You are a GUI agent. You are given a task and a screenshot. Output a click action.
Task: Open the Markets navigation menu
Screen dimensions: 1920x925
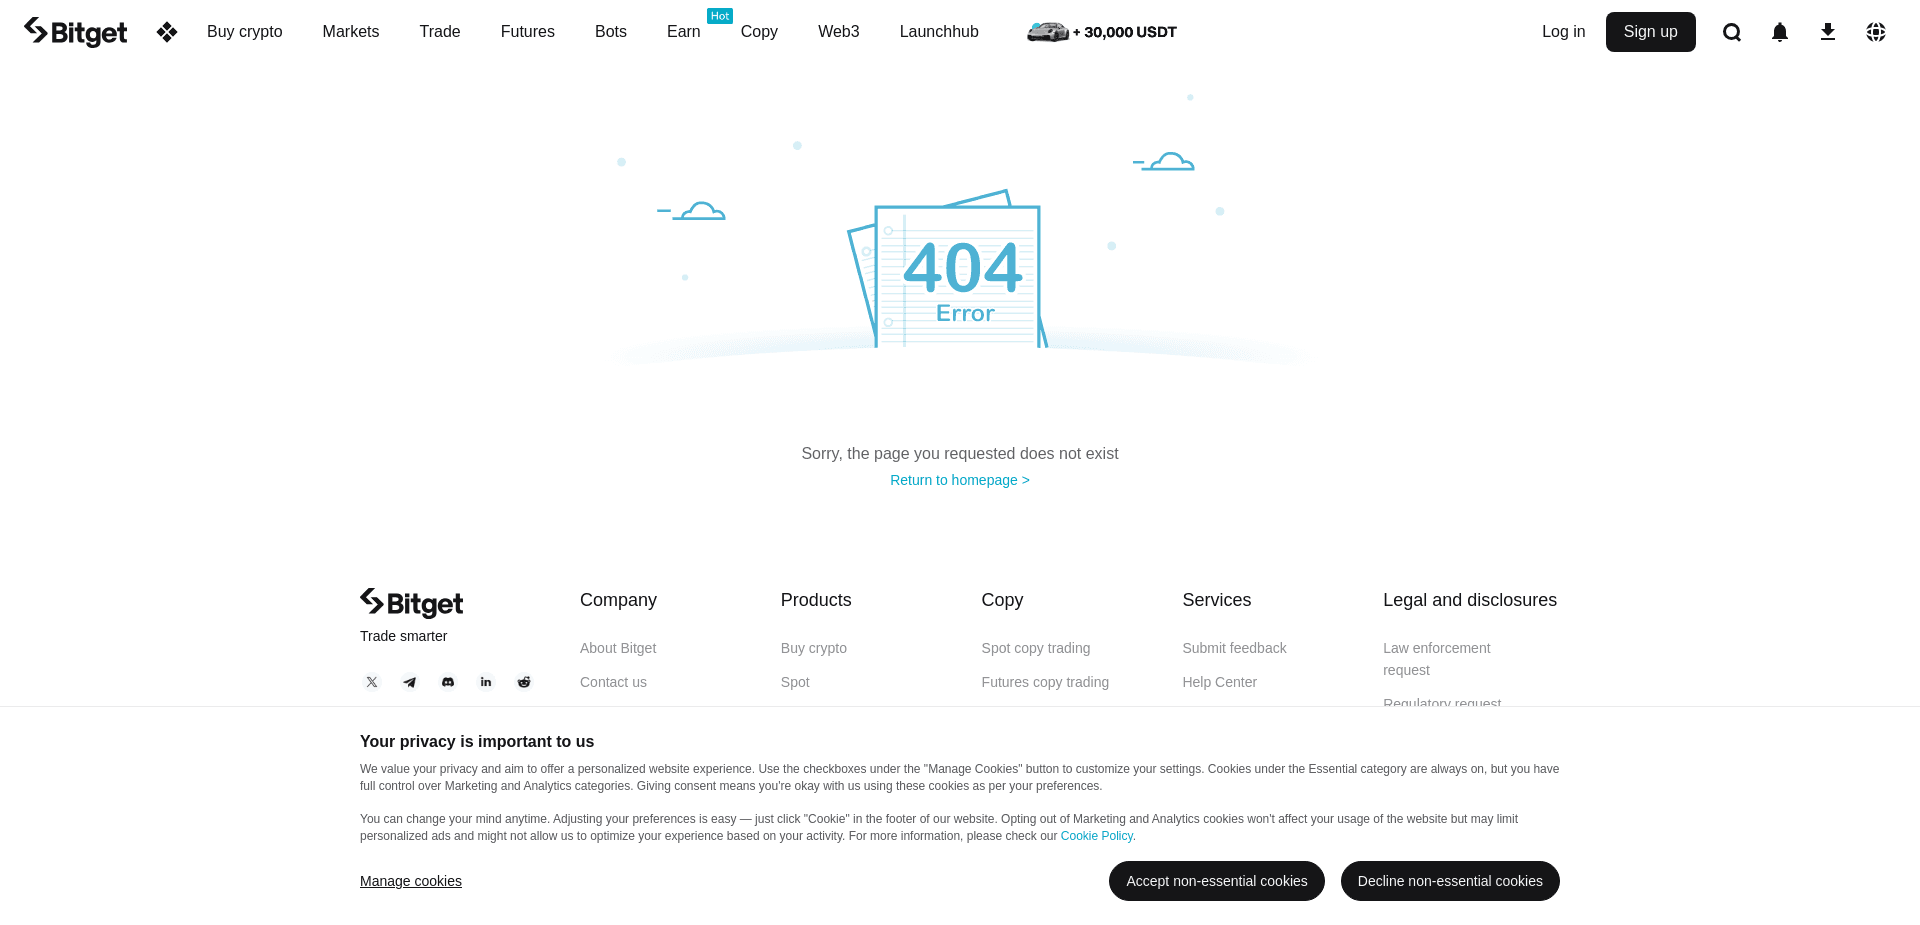(x=350, y=31)
